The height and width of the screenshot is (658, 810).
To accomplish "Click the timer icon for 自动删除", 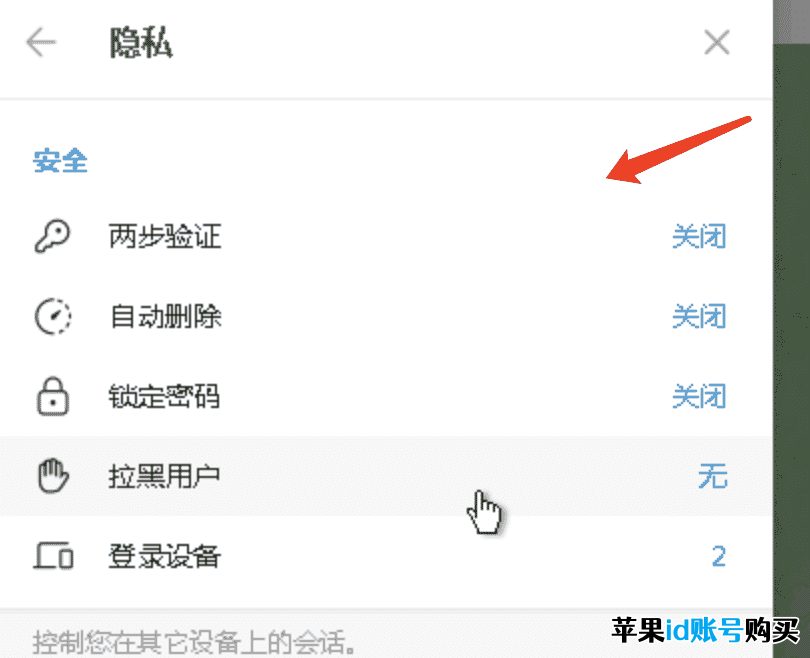I will [53, 316].
